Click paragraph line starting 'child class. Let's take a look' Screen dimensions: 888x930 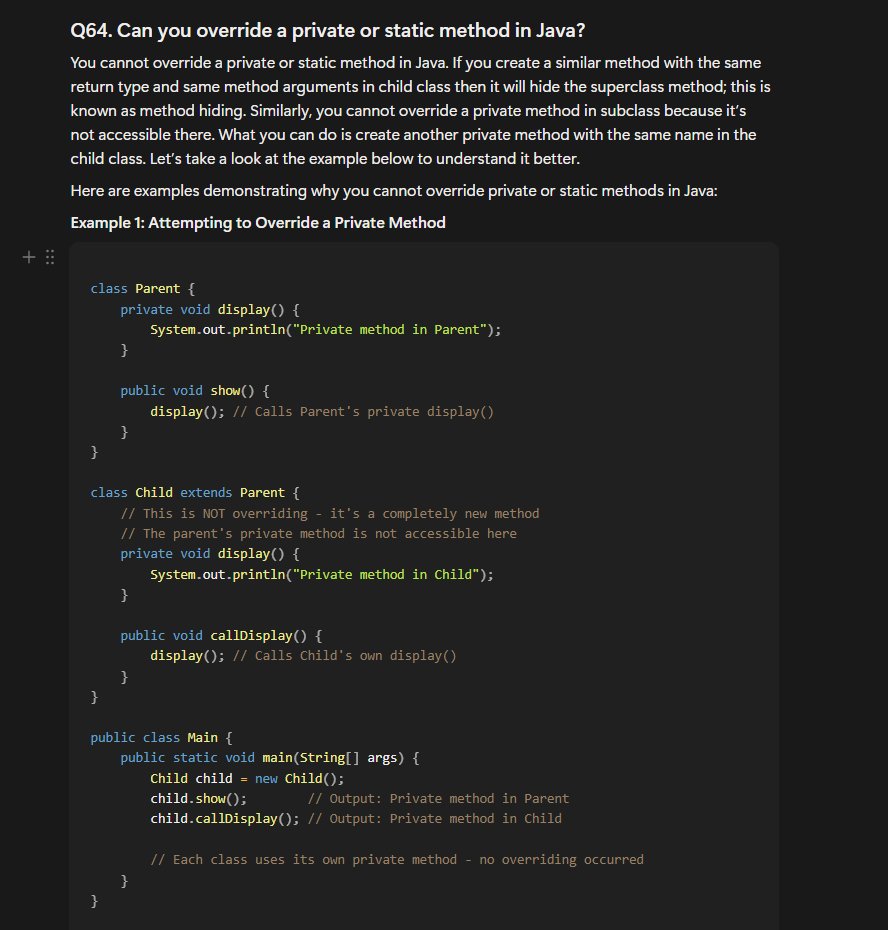[x=325, y=159]
